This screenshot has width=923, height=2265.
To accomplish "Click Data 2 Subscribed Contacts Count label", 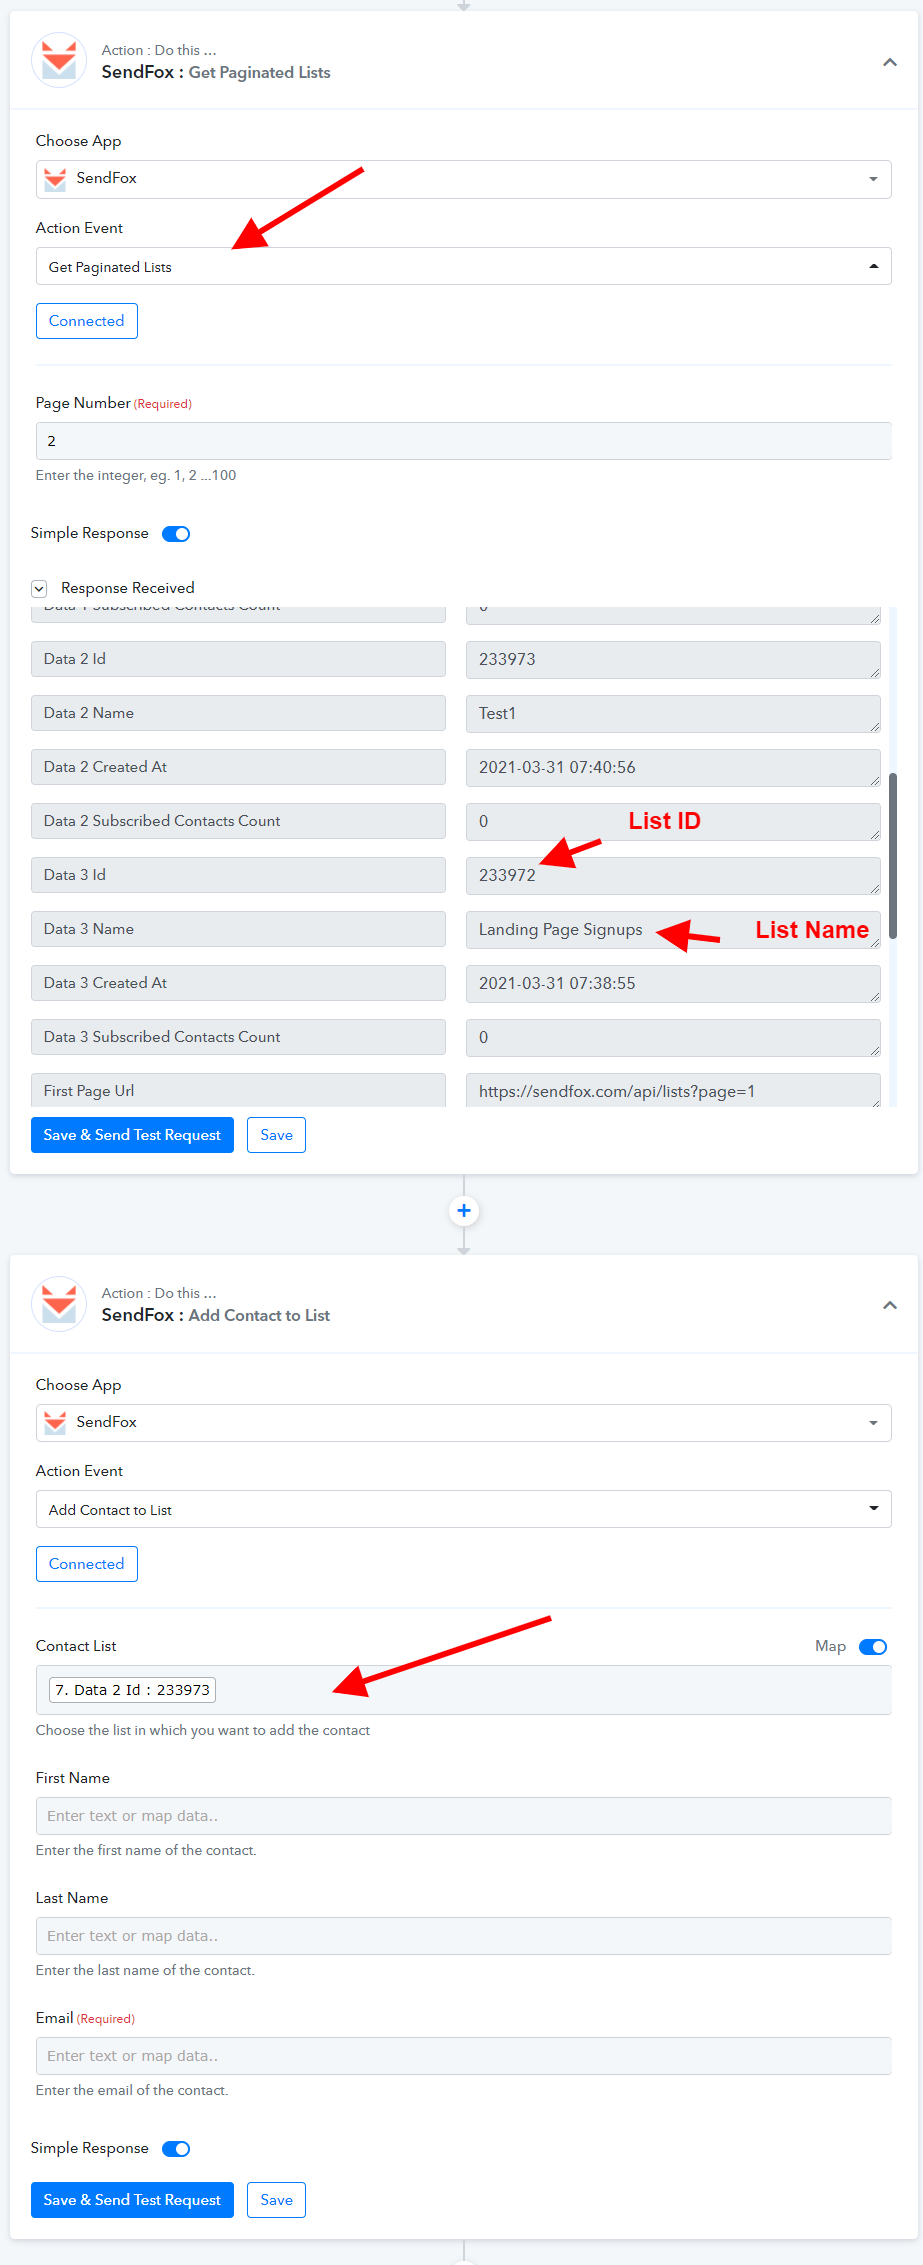I will tap(238, 821).
